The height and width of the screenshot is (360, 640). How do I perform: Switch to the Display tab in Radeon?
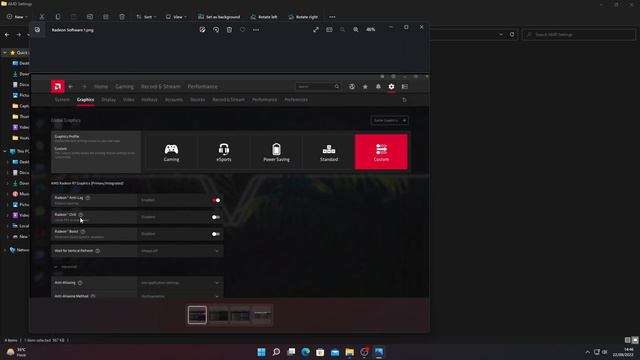click(x=109, y=100)
